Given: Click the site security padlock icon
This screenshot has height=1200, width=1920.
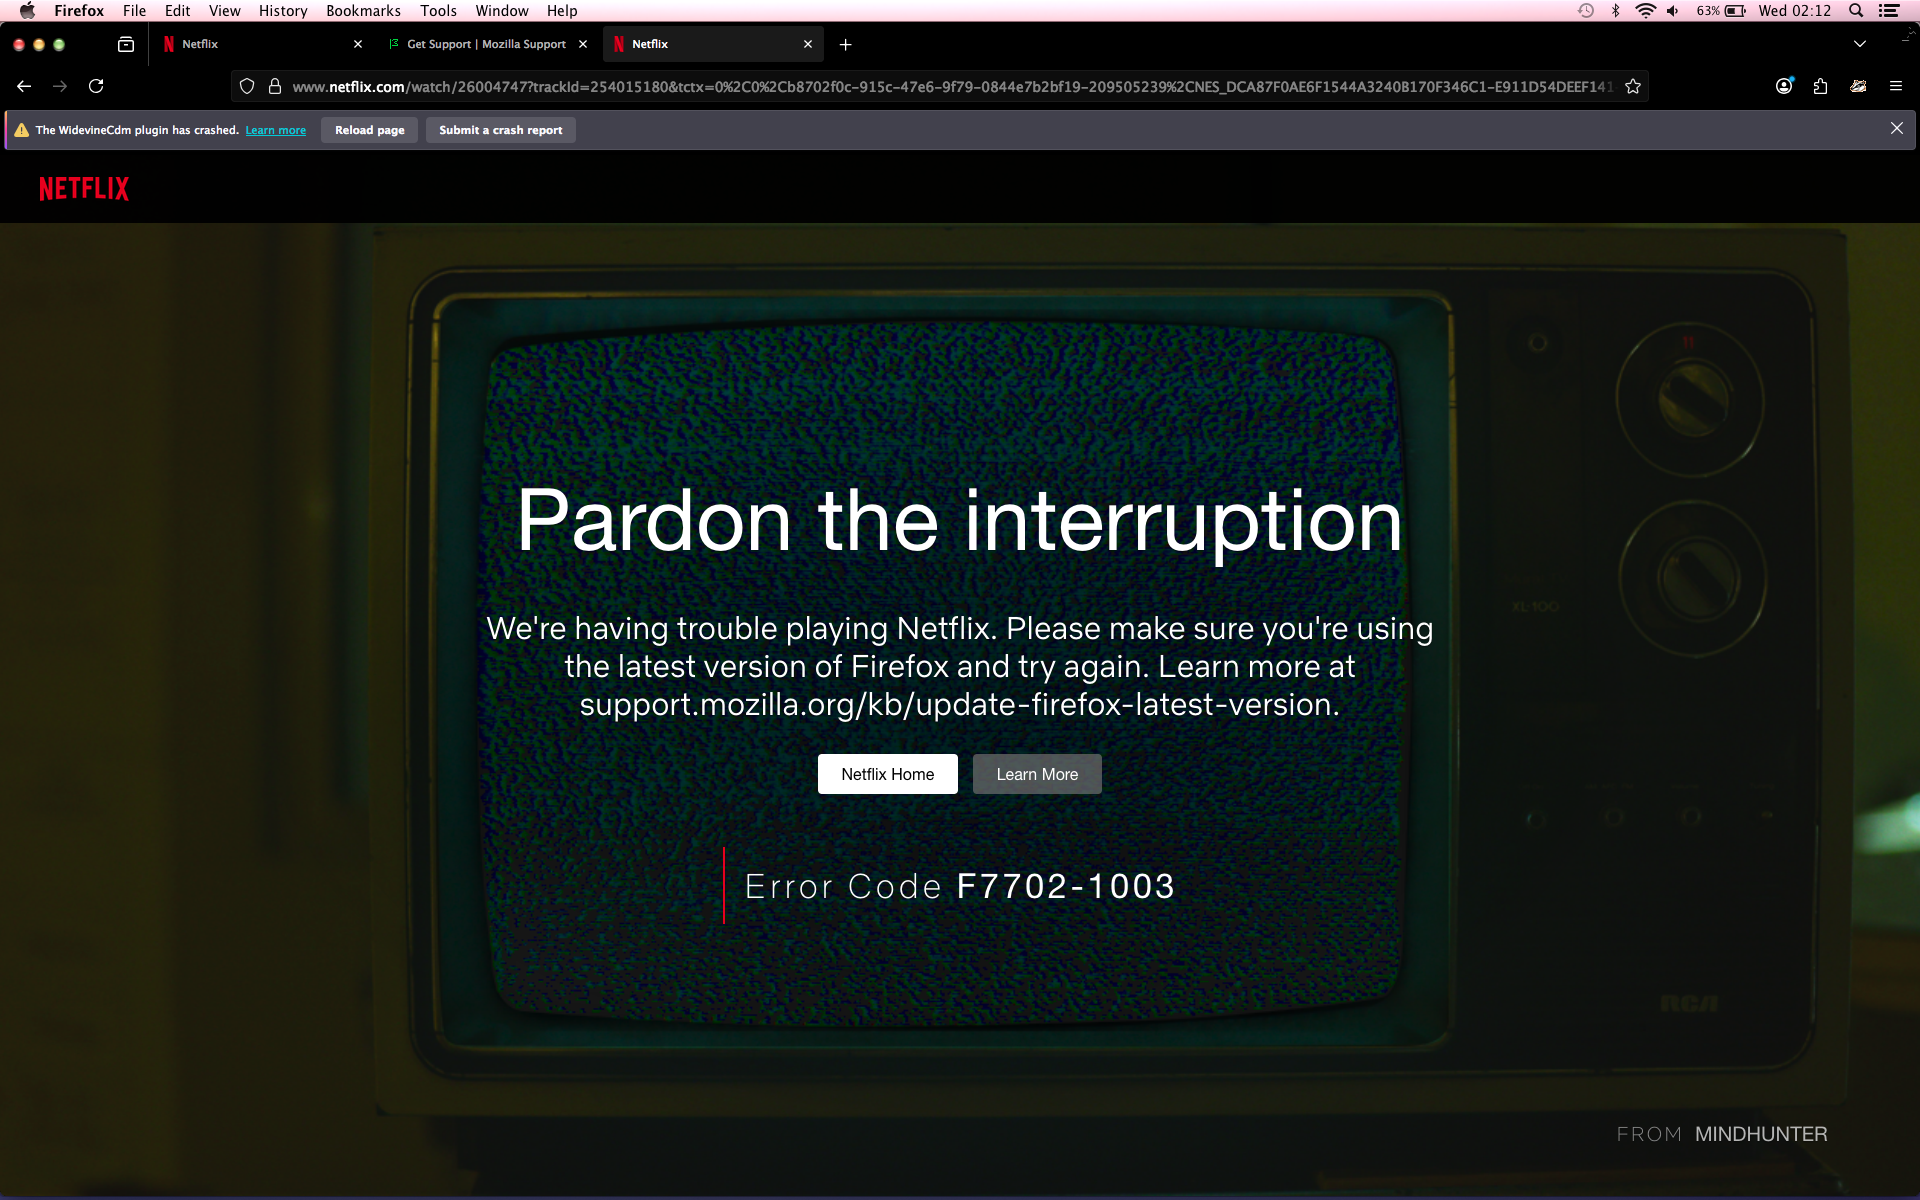Looking at the screenshot, I should tap(275, 86).
